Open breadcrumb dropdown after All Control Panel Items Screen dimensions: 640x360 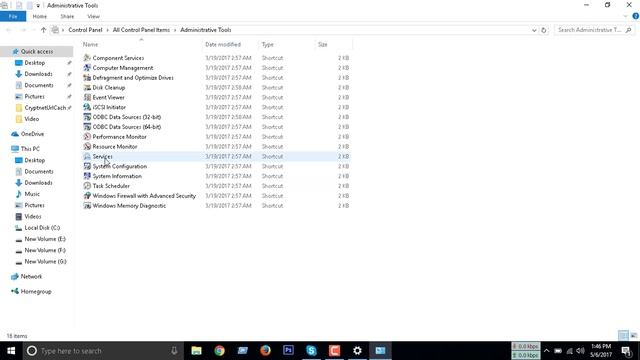175,30
